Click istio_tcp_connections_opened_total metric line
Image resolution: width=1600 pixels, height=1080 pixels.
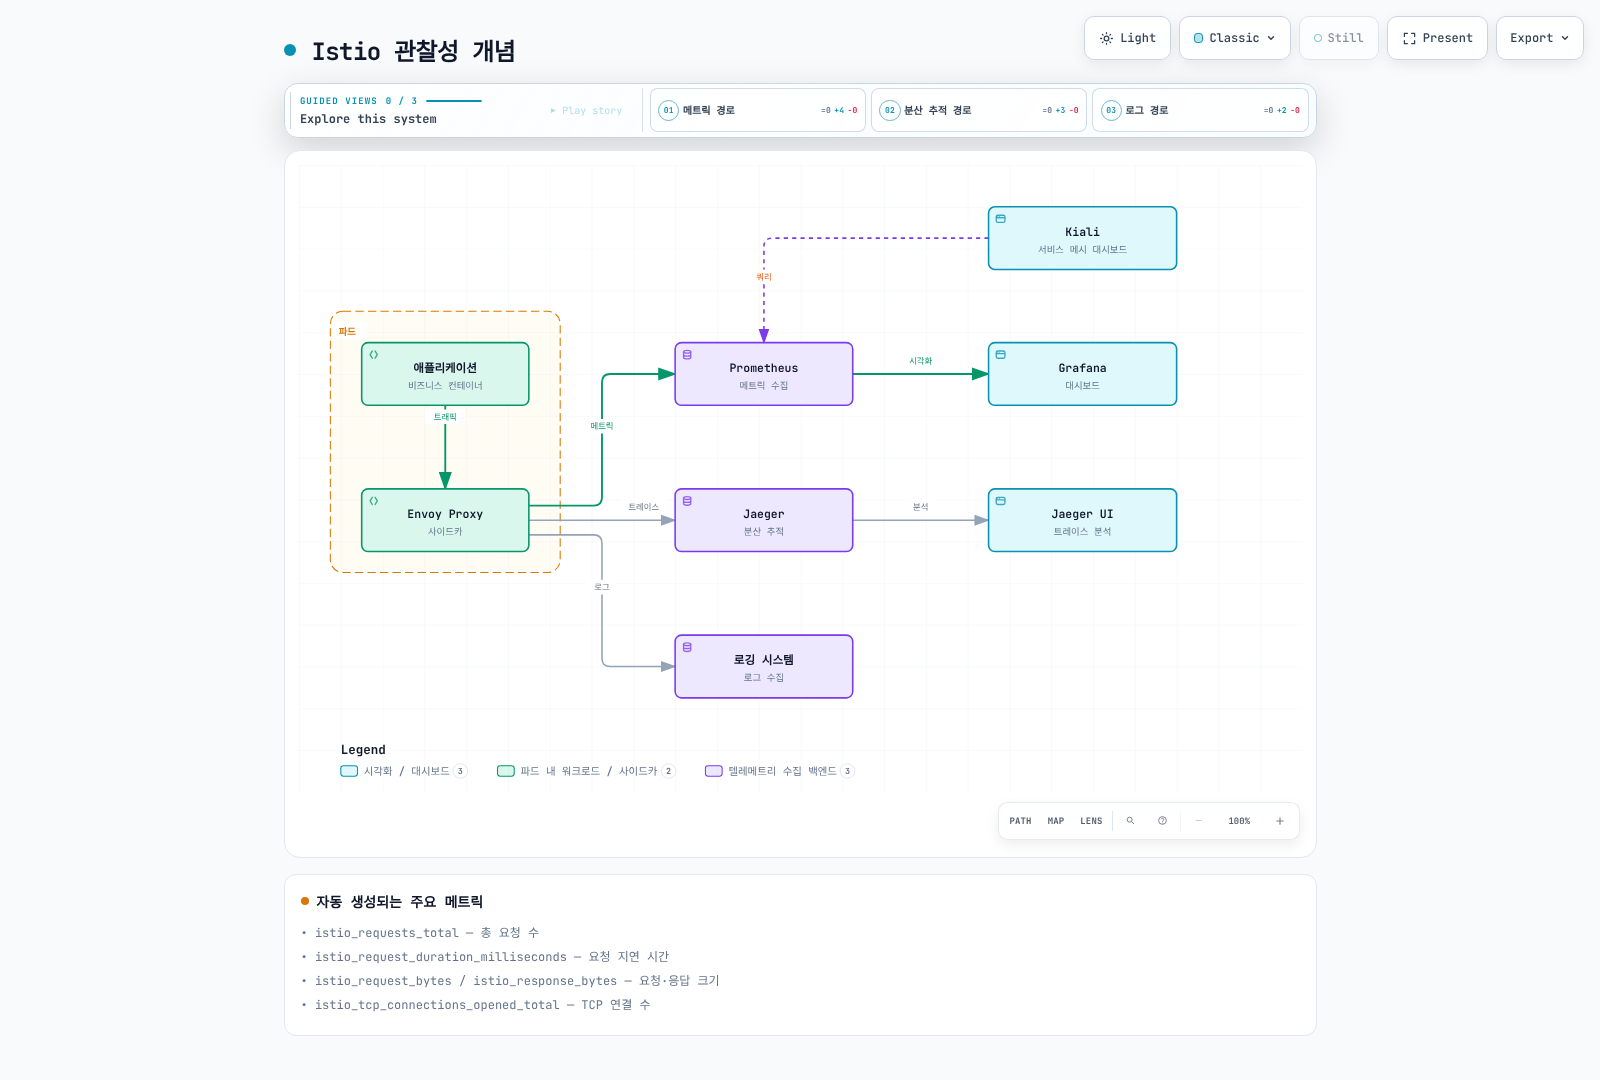[x=483, y=1005]
